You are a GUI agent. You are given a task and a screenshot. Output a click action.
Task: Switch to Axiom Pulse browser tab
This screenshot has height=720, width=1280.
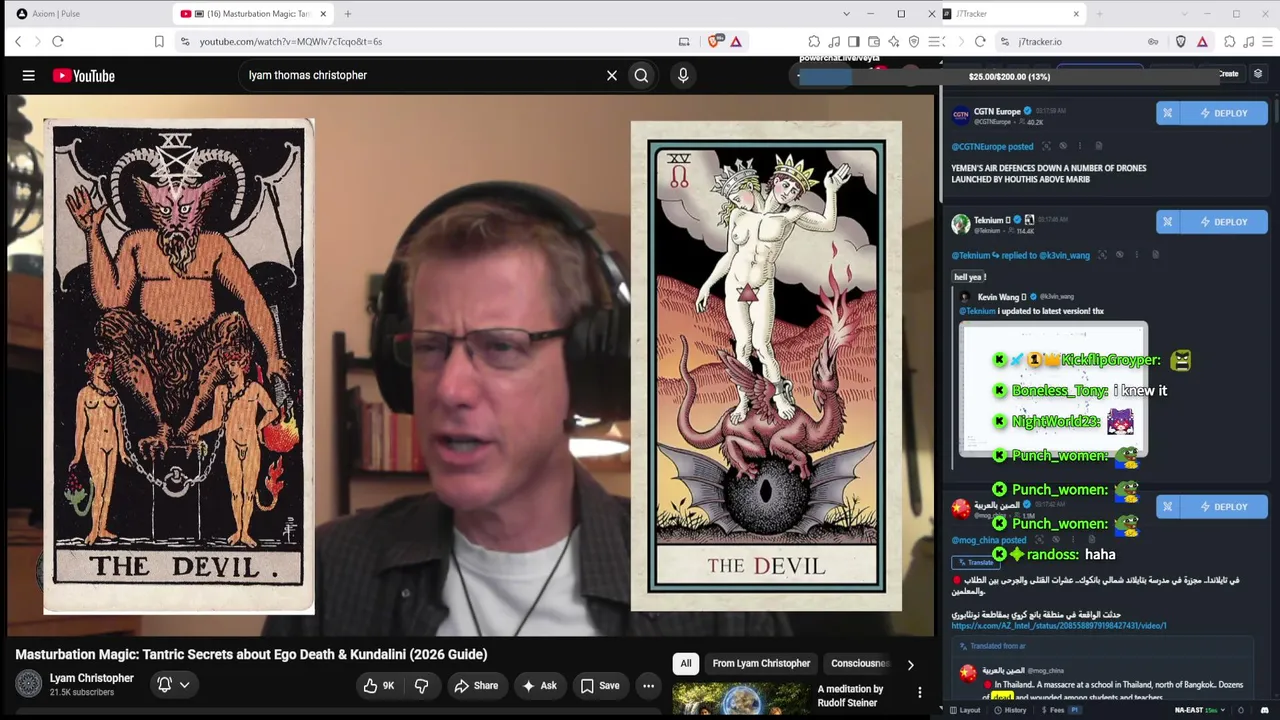coord(85,14)
